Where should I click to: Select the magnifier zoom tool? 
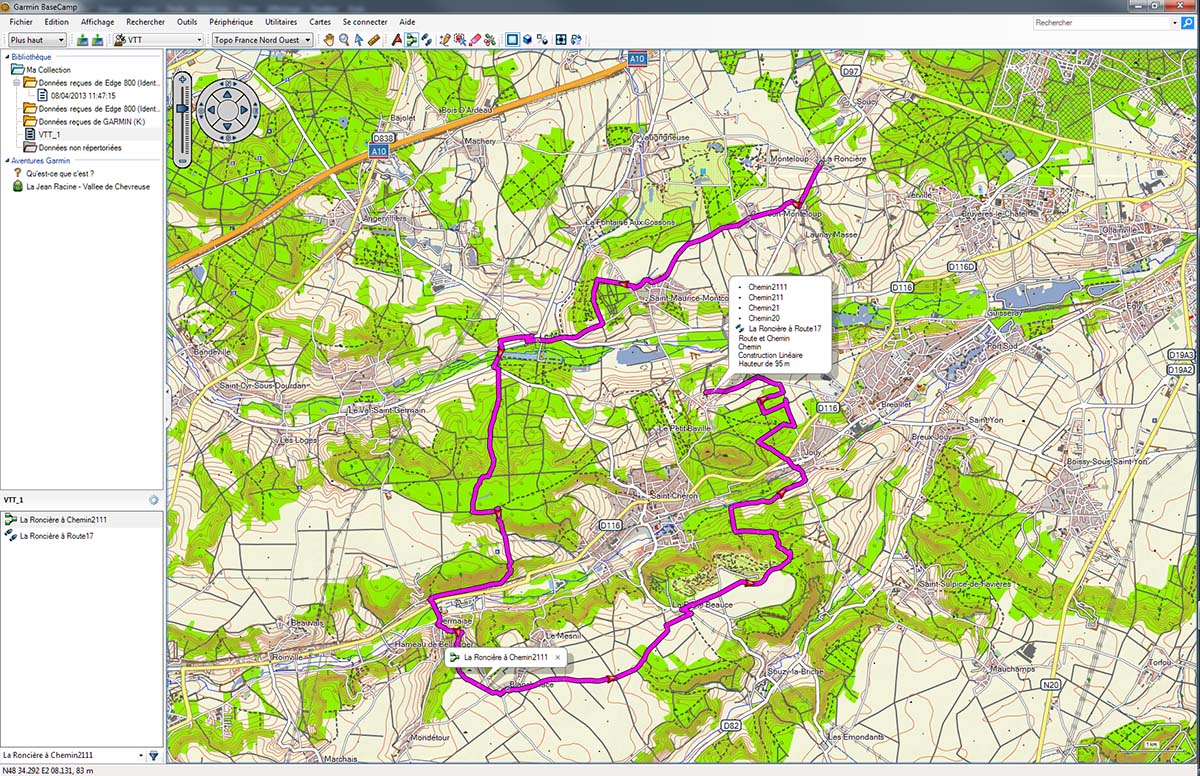point(343,40)
